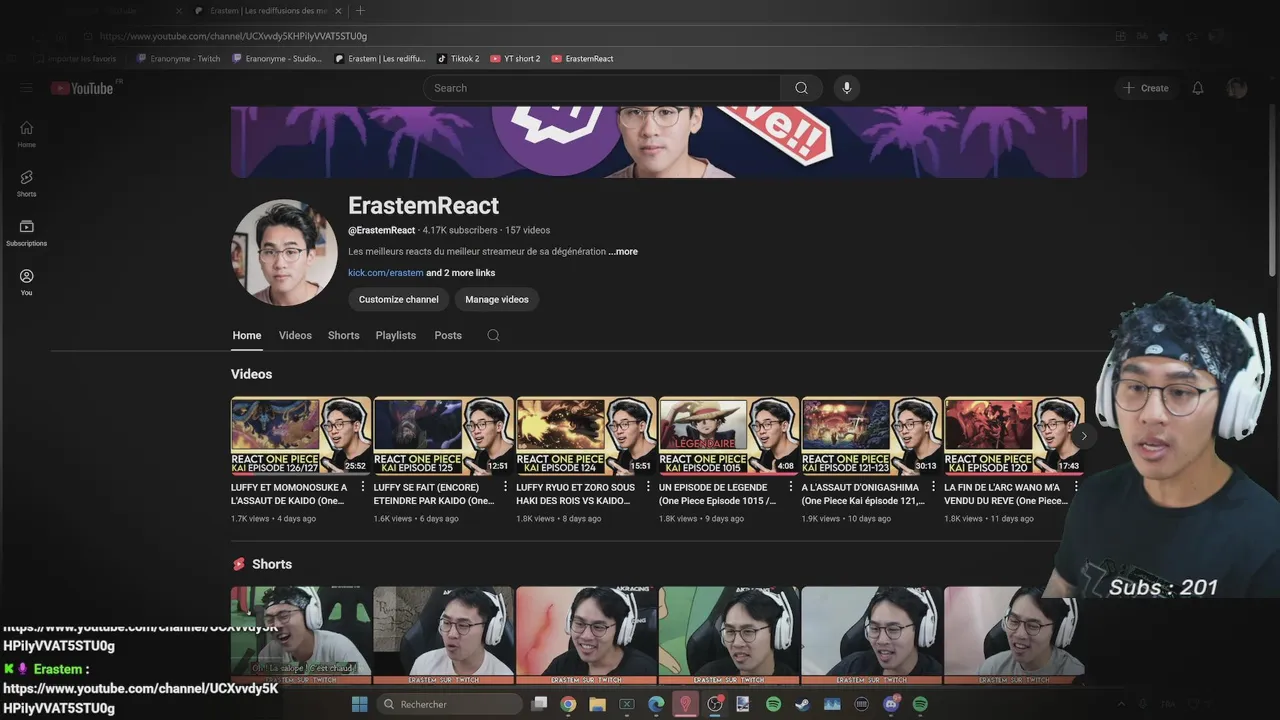Click the YouTube logo
Screen dimensions: 1280x720
point(84,88)
